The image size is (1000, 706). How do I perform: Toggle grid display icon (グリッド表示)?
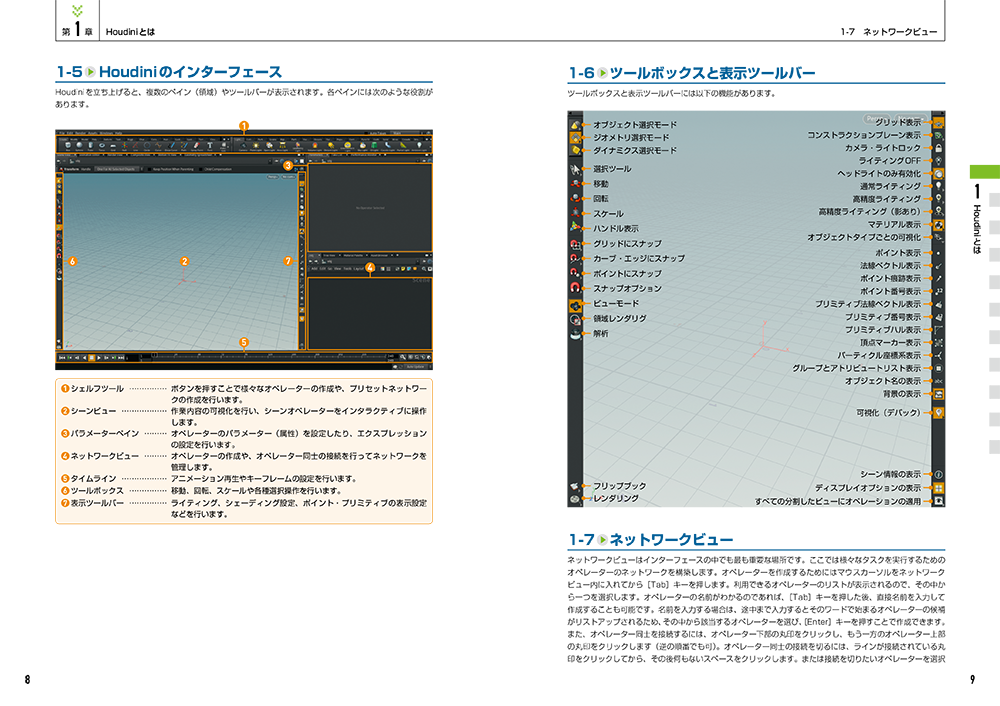tap(939, 122)
